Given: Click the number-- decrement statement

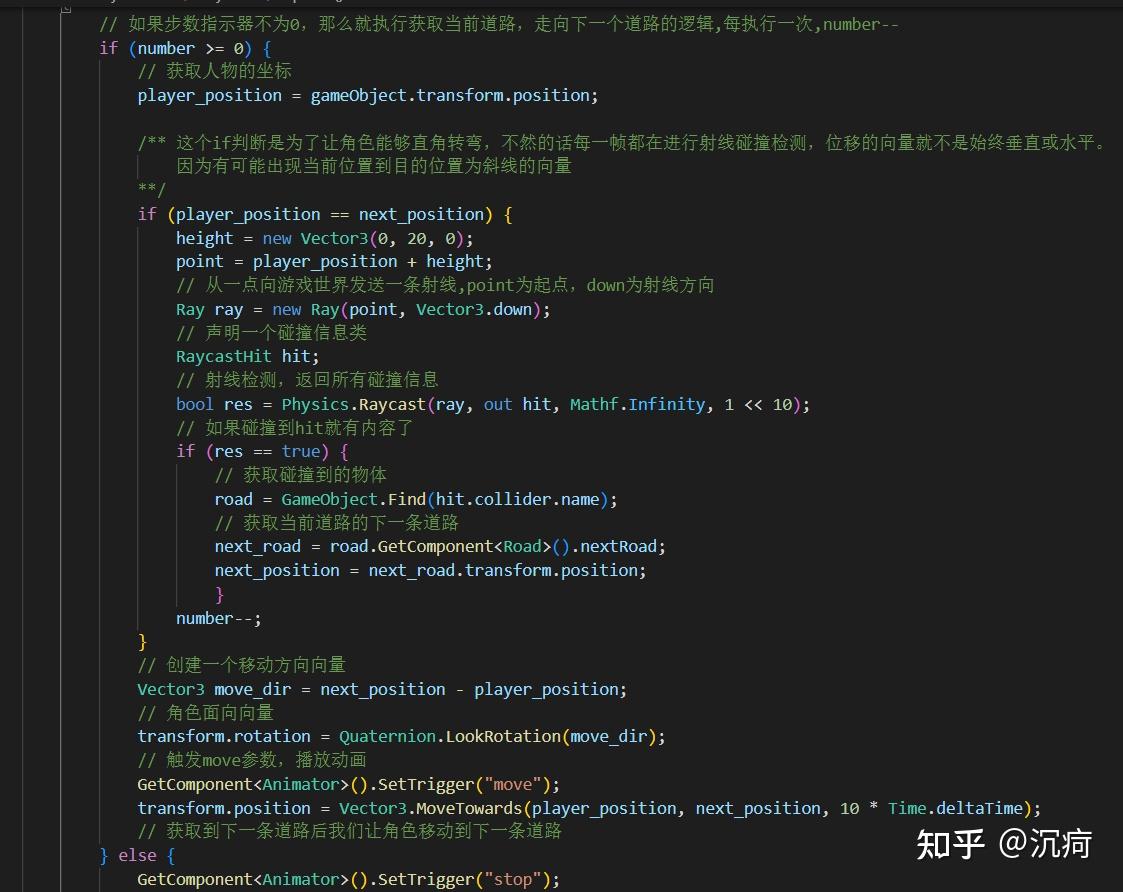Looking at the screenshot, I should pos(218,618).
